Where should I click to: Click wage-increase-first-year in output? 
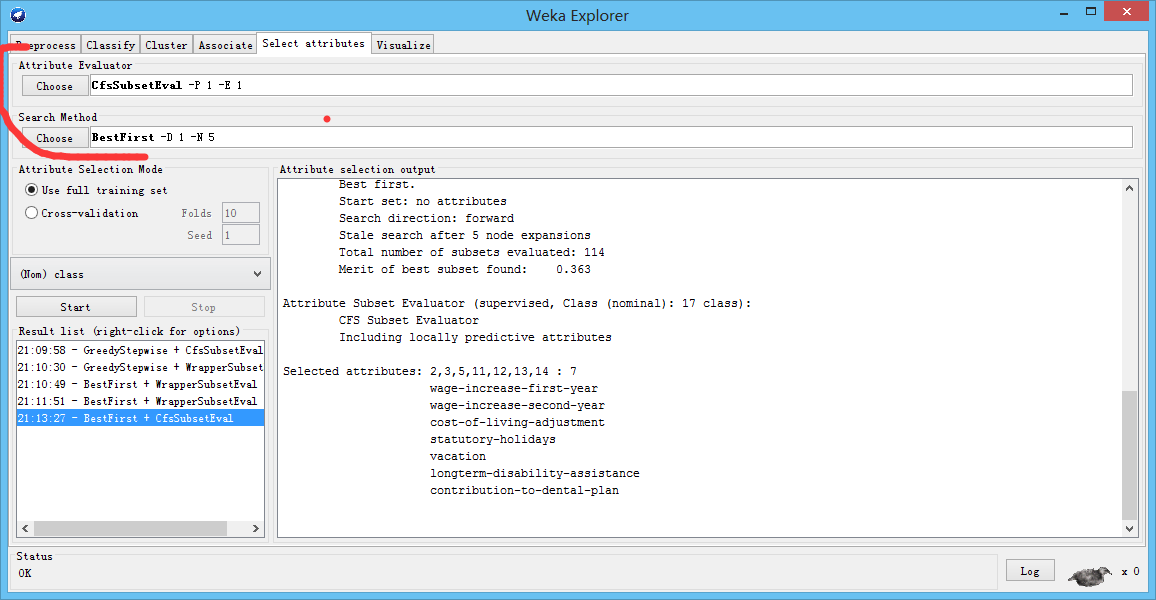point(514,388)
